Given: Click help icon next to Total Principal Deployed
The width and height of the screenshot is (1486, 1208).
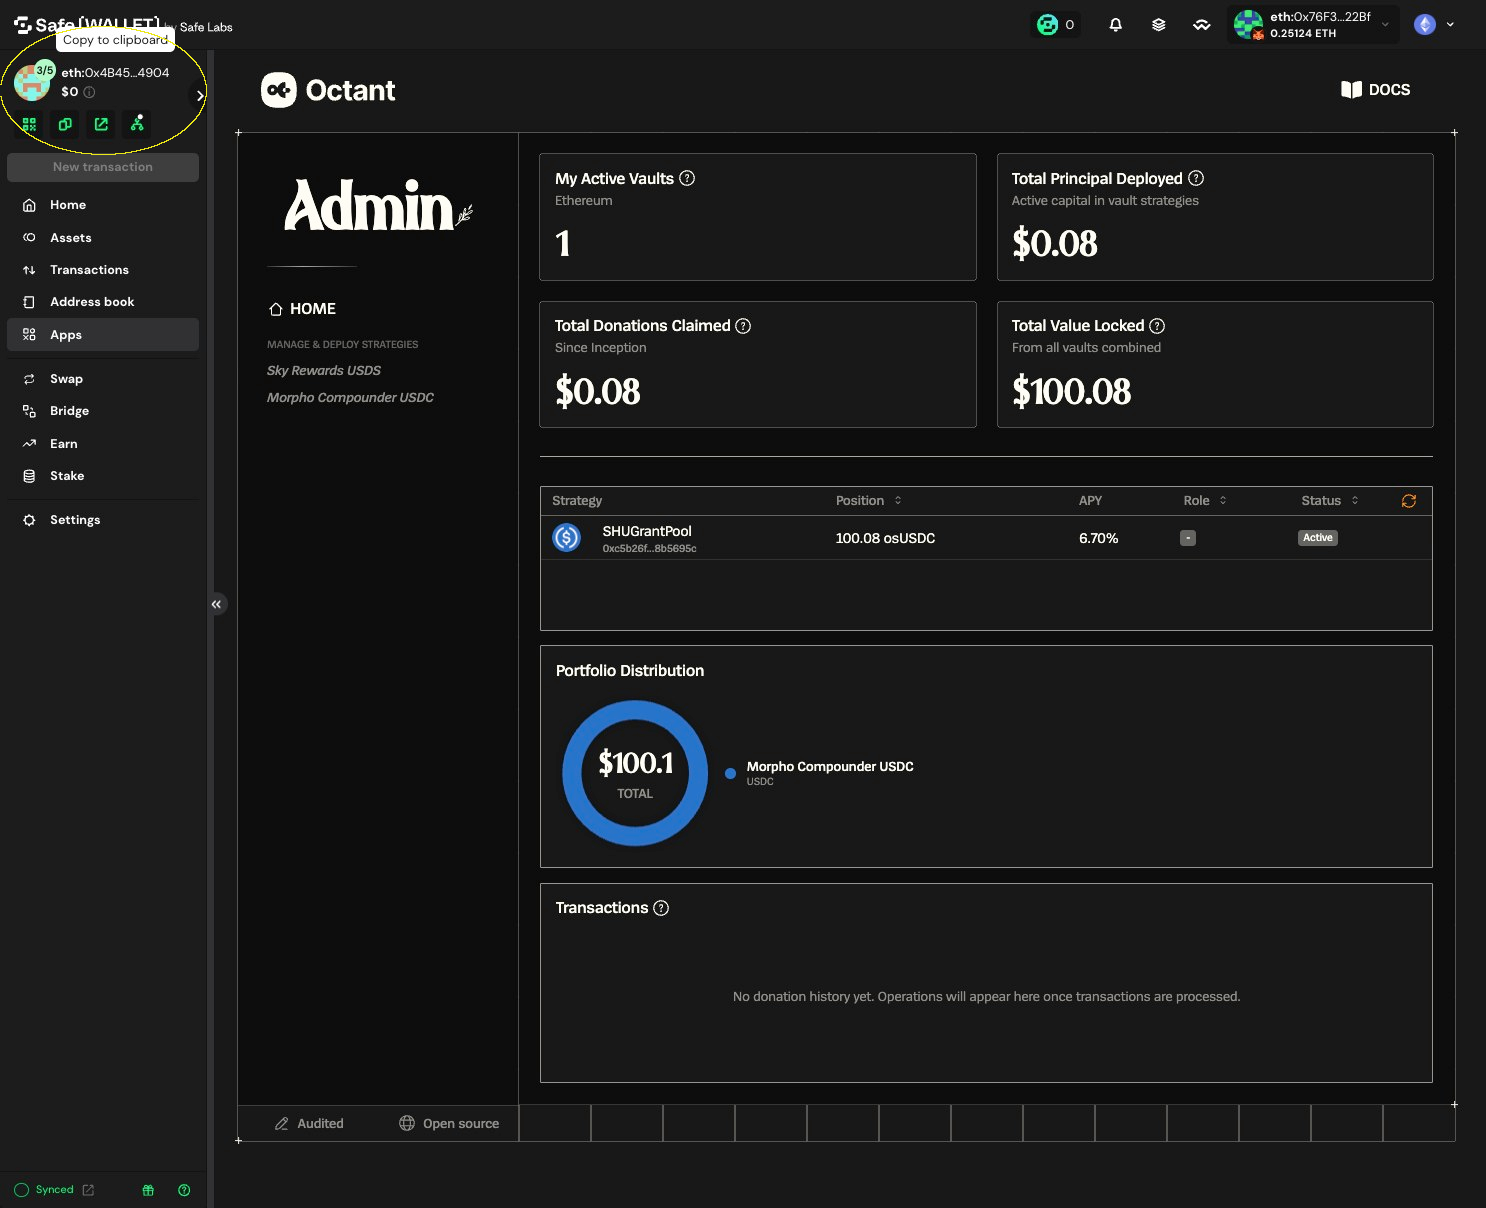Looking at the screenshot, I should click(1196, 178).
